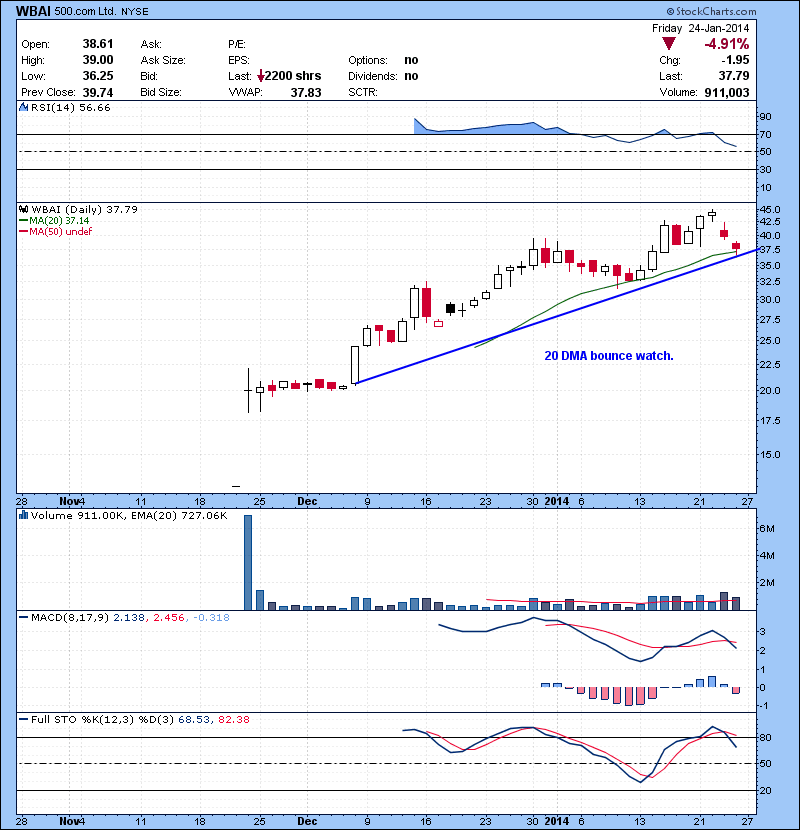Click the tallest volume bar in the volume panel
Viewport: 800px width, 830px height.
point(248,562)
